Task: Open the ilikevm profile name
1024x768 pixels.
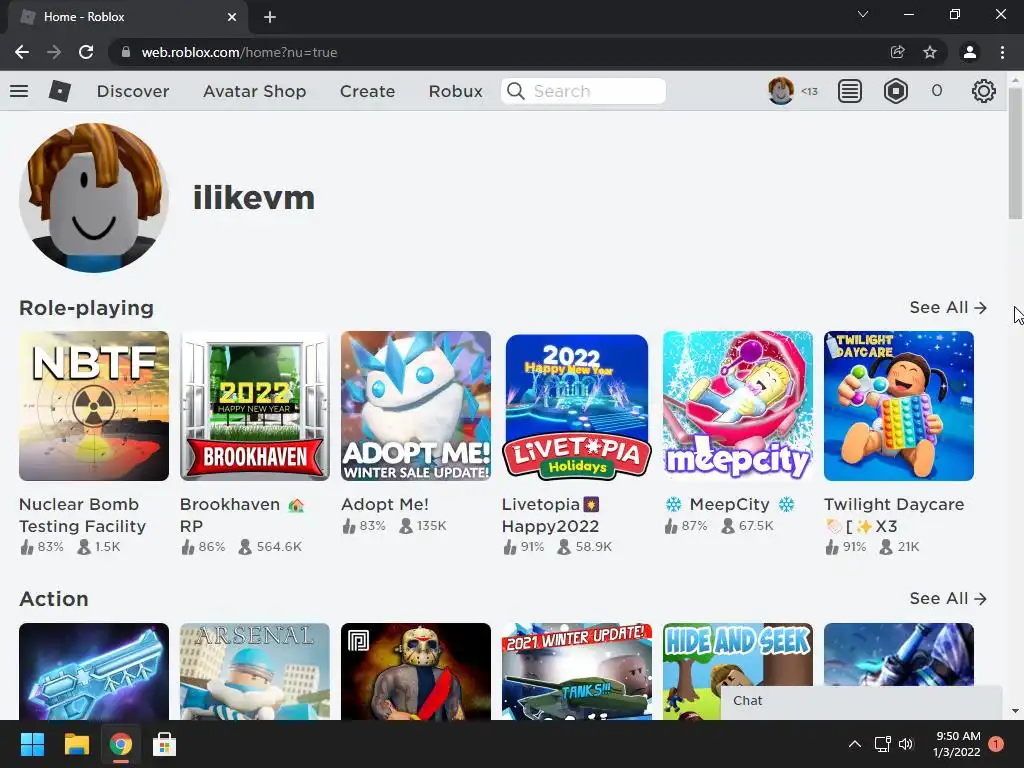Action: 253,198
